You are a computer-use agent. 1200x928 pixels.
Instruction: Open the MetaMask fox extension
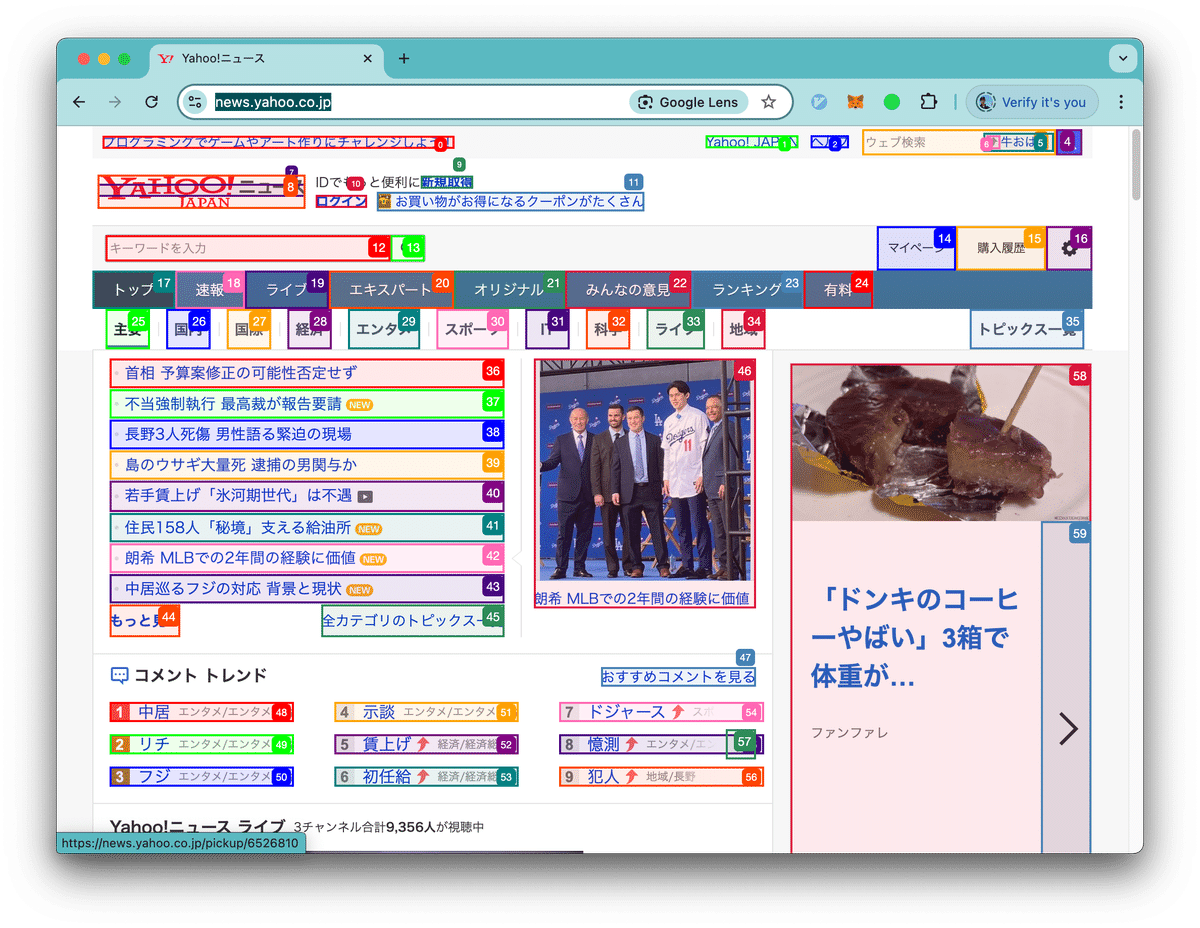coord(855,102)
